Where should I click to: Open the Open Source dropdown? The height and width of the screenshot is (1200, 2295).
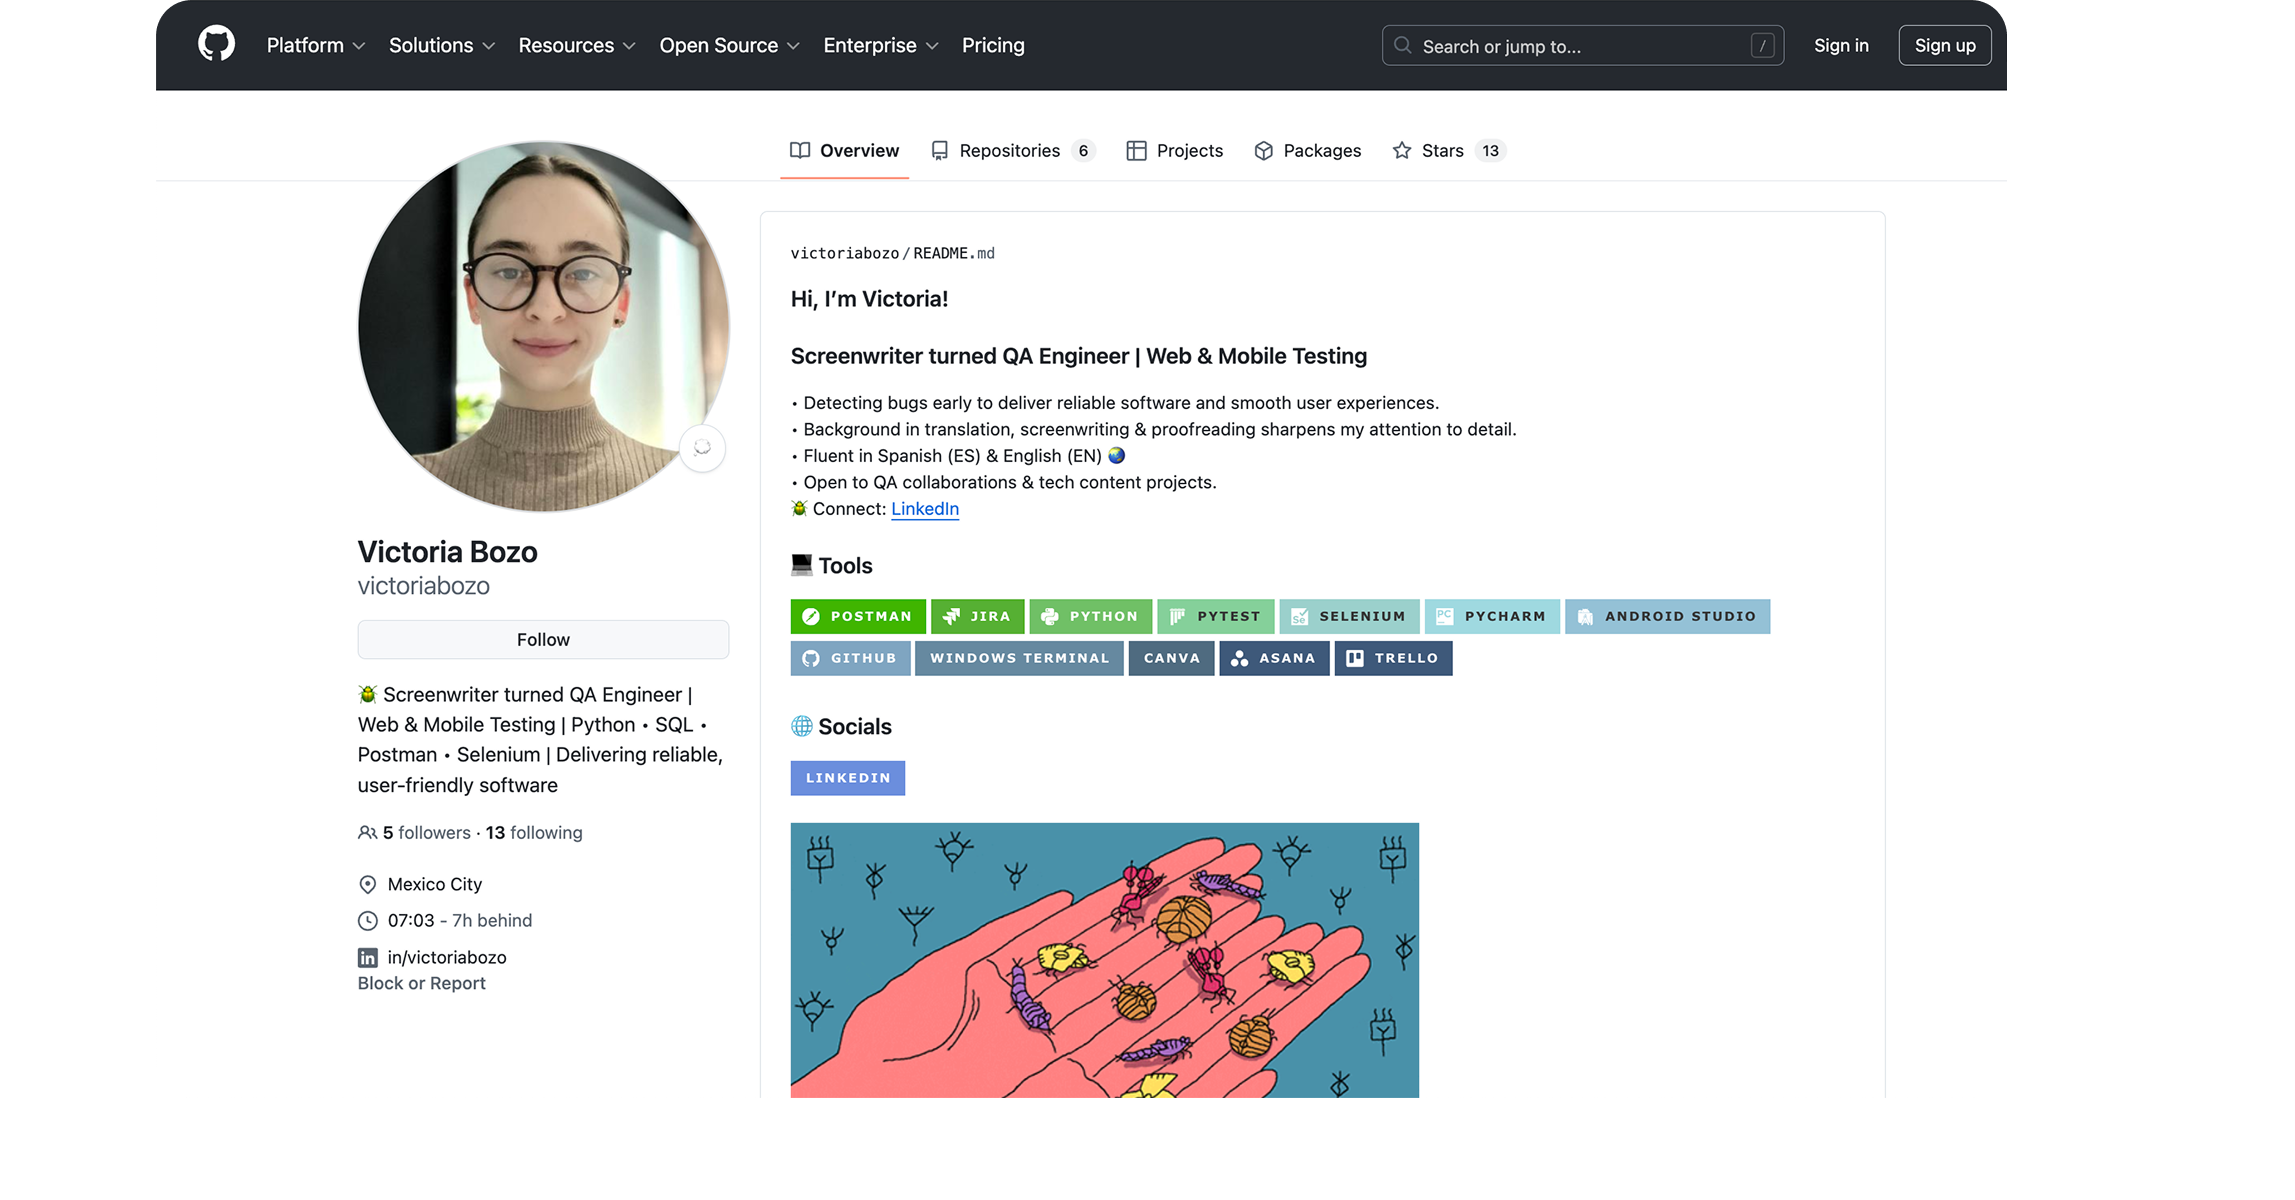tap(729, 45)
